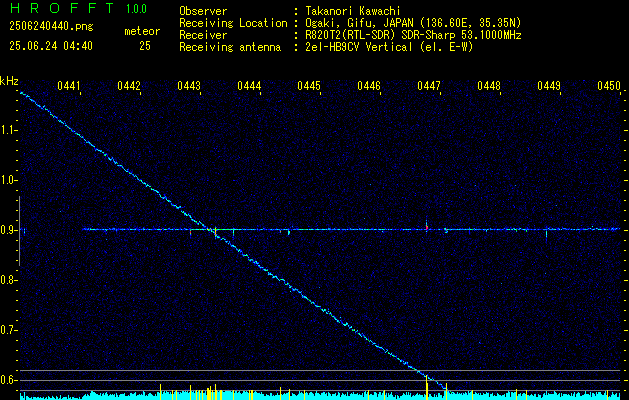Click time marker 0444
The width and height of the screenshot is (629, 400).
[249, 85]
